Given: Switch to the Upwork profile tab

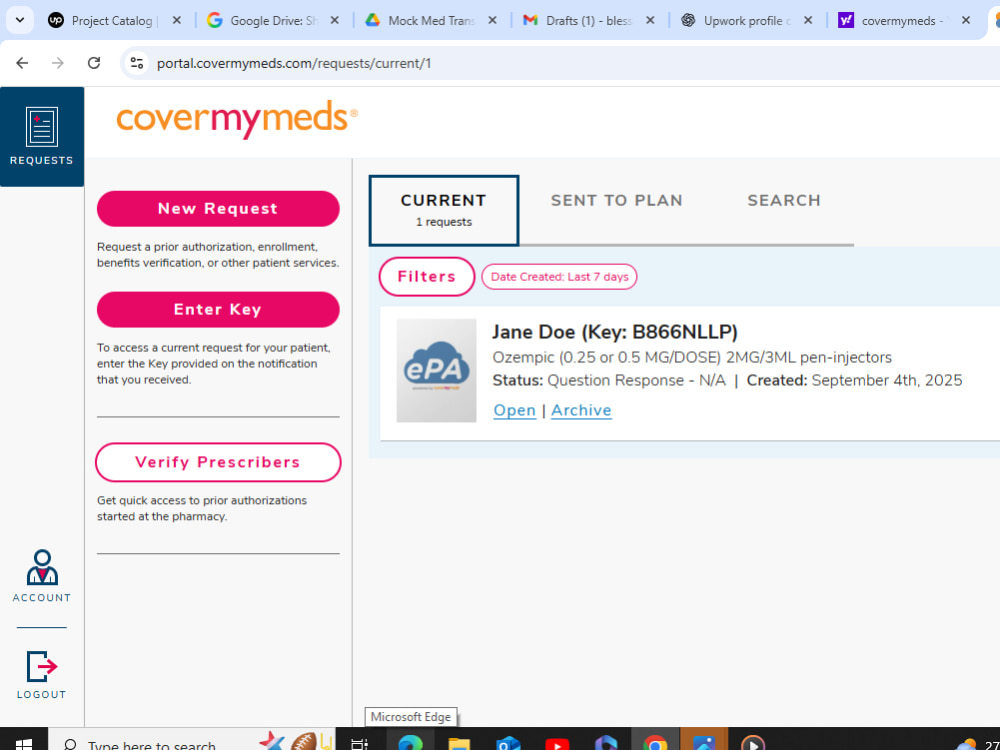Looking at the screenshot, I should click(x=747, y=20).
